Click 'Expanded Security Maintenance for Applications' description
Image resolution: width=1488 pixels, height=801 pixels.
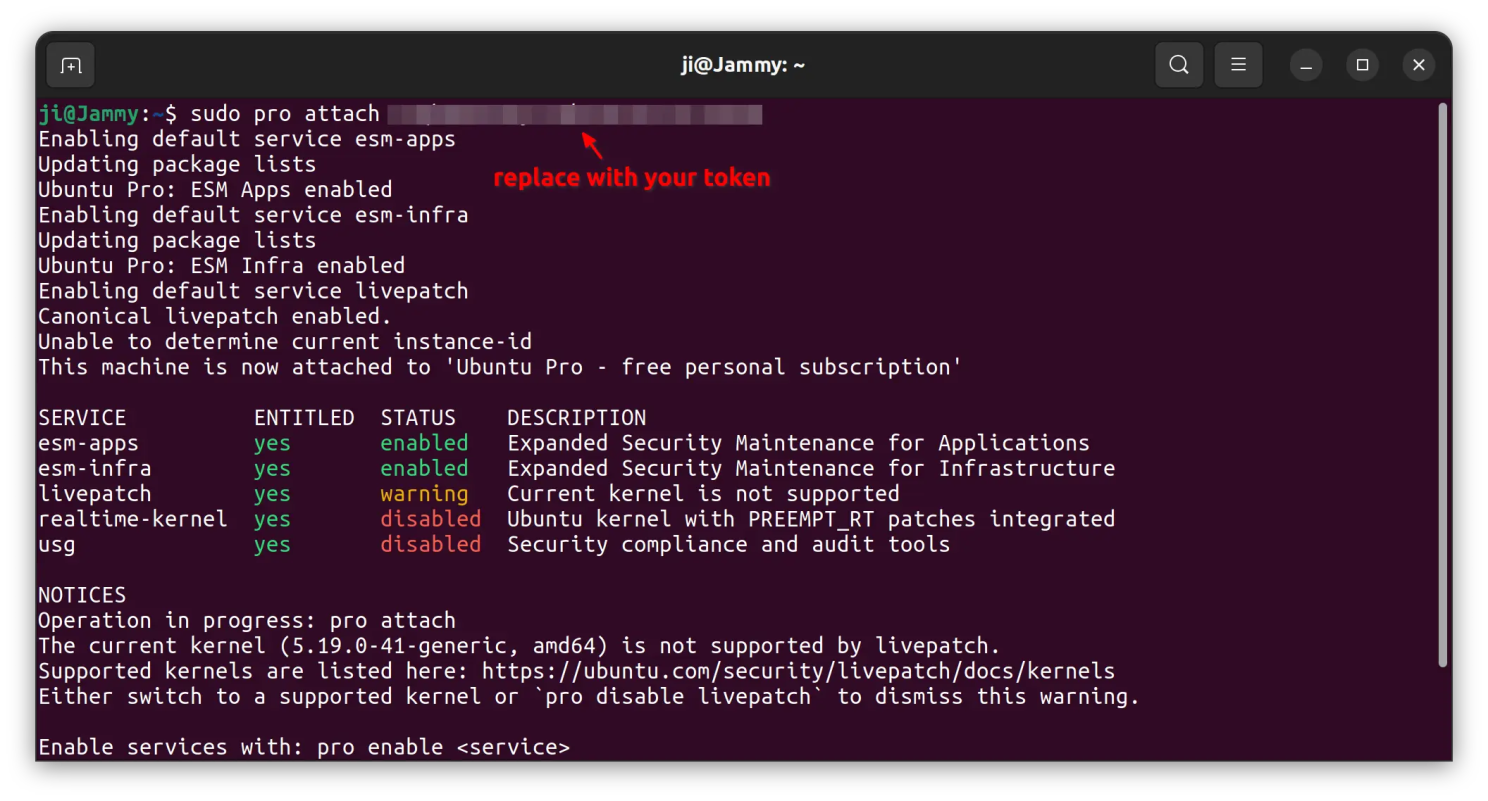(798, 443)
